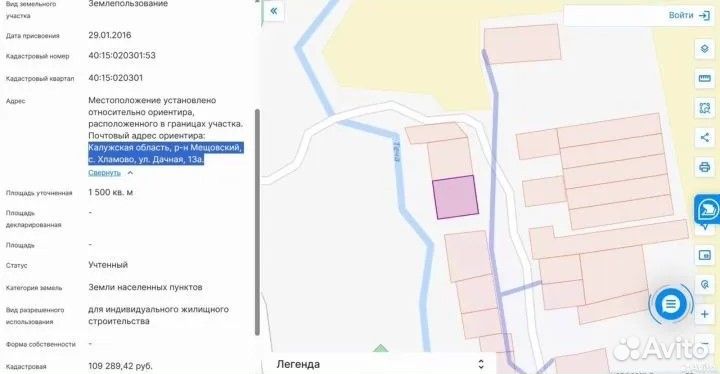Toggle the mini-map overview icon
The image size is (720, 374).
(x=704, y=255)
